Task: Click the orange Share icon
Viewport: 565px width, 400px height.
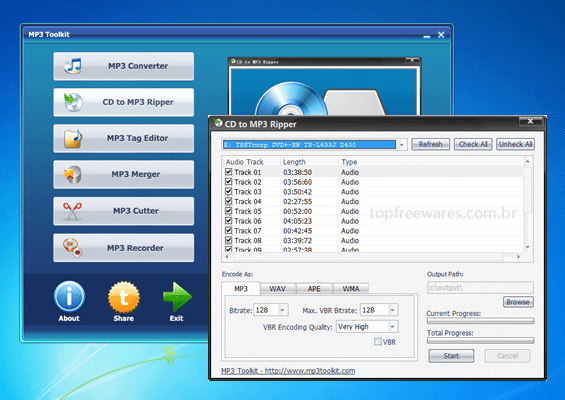Action: click(x=124, y=297)
